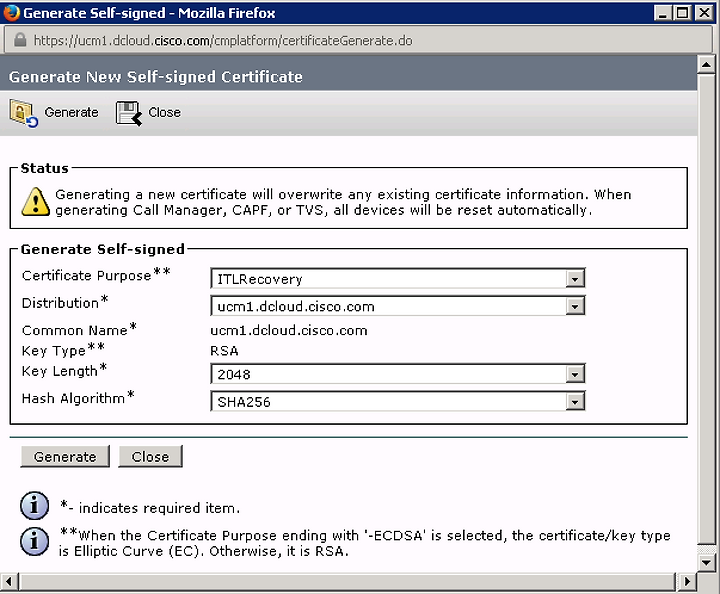
Task: Click the Certificate Purpose label
Action: [96, 275]
